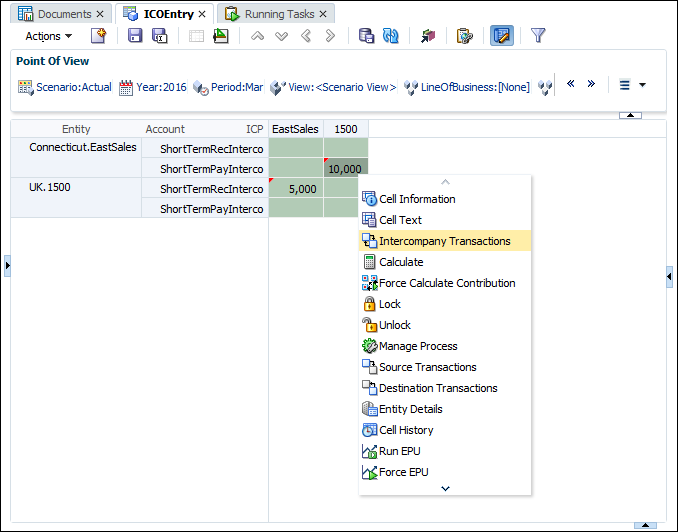Expand the left side panel arrow

point(7,265)
